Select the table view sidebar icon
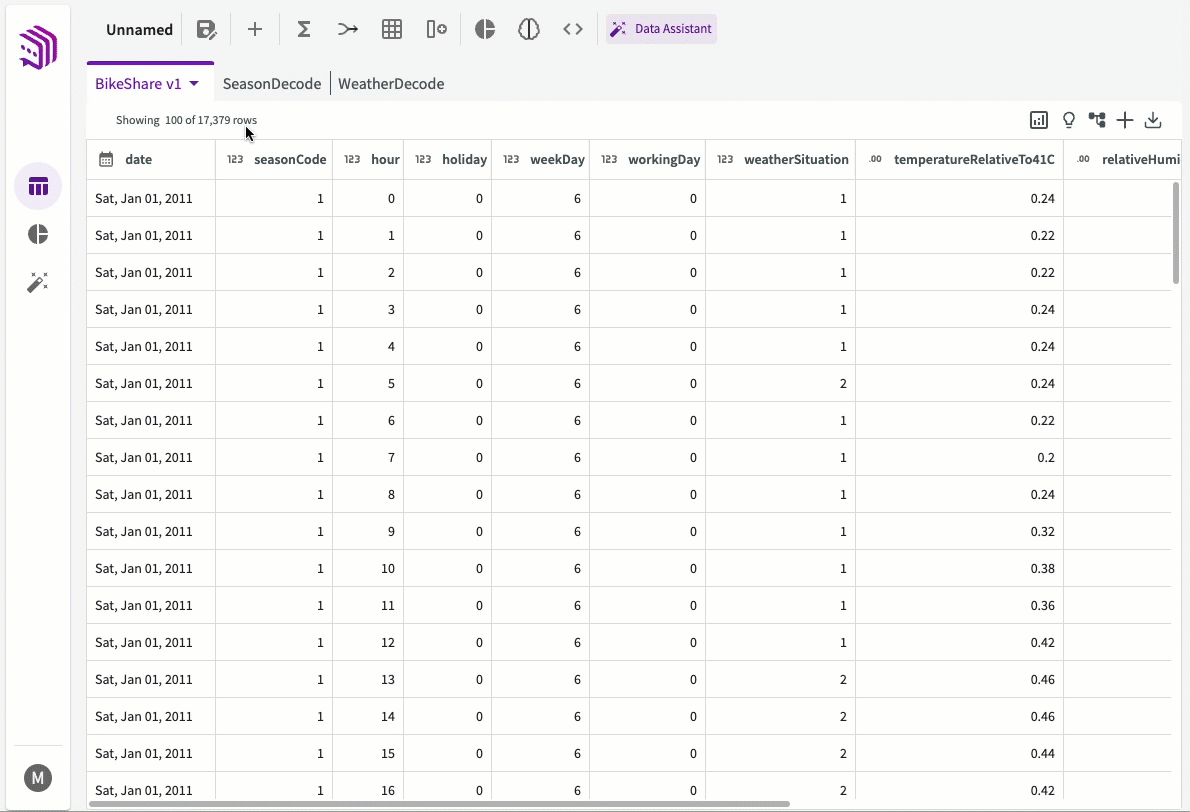This screenshot has height=812, width=1190. click(x=38, y=186)
